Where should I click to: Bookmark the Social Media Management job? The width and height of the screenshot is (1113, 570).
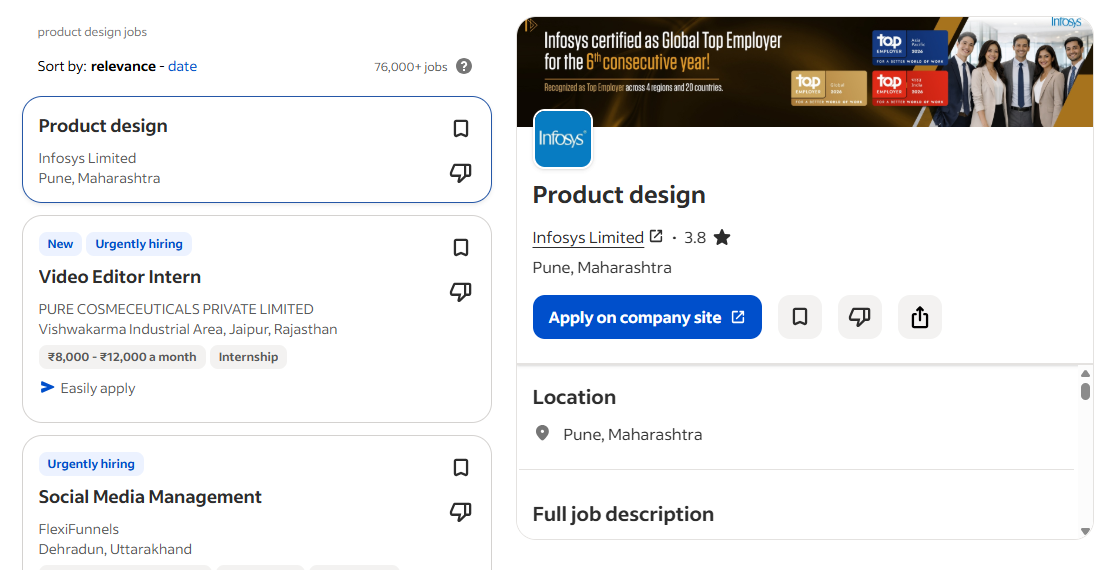(x=461, y=468)
